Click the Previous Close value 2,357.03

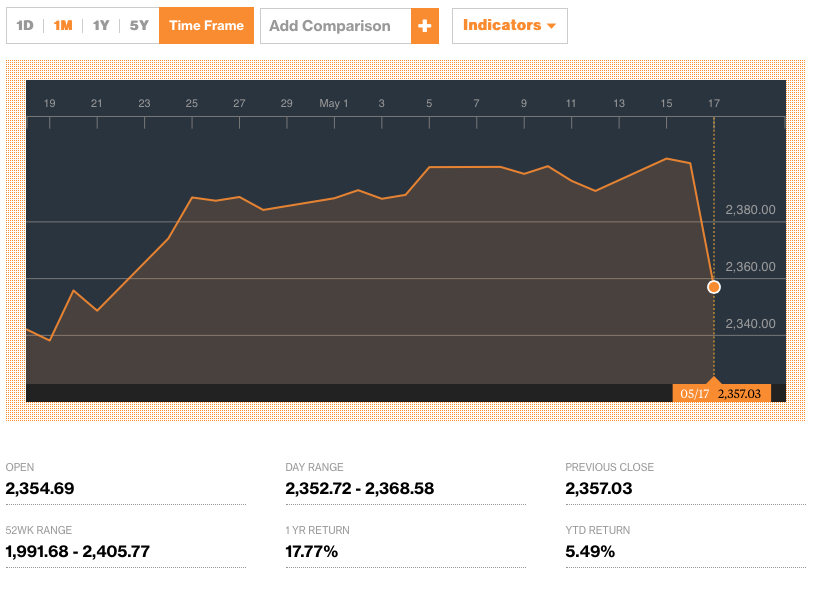pyautogui.click(x=599, y=489)
